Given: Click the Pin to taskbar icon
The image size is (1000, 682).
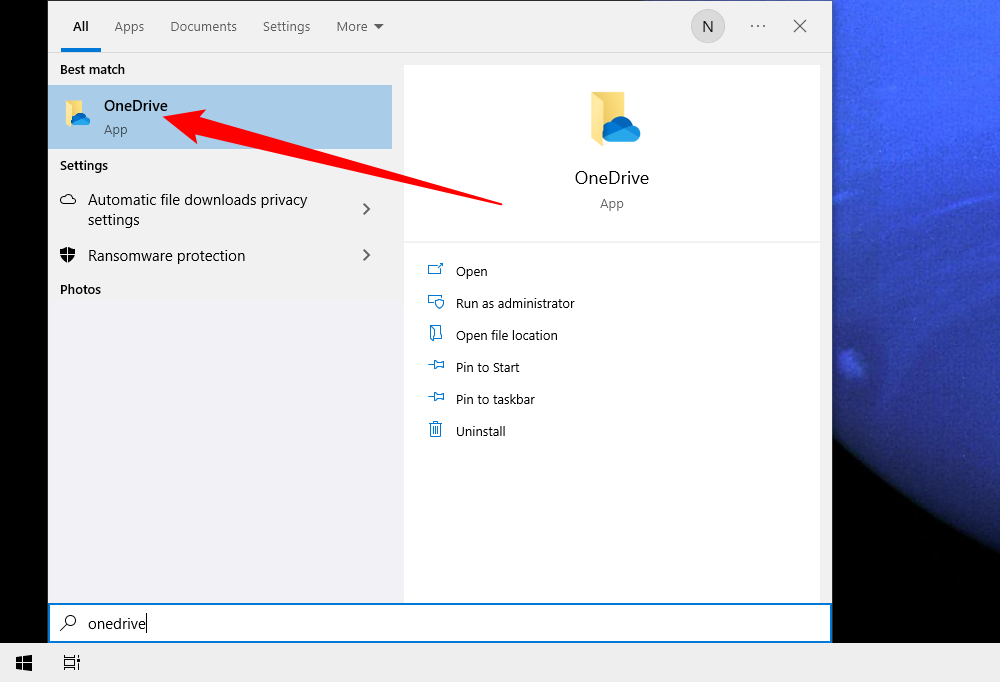Looking at the screenshot, I should (x=436, y=398).
